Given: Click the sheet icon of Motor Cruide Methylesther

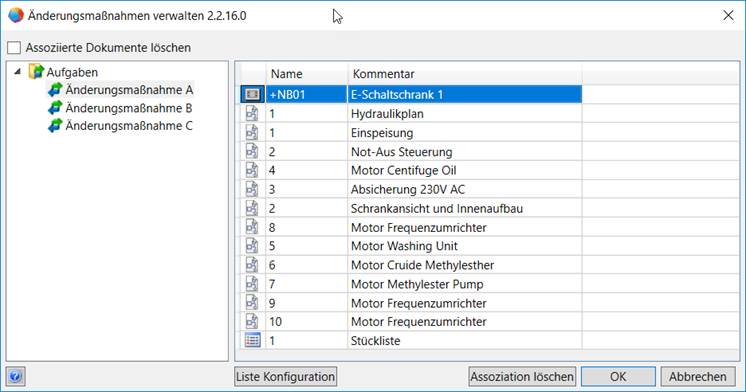Looking at the screenshot, I should coord(252,265).
